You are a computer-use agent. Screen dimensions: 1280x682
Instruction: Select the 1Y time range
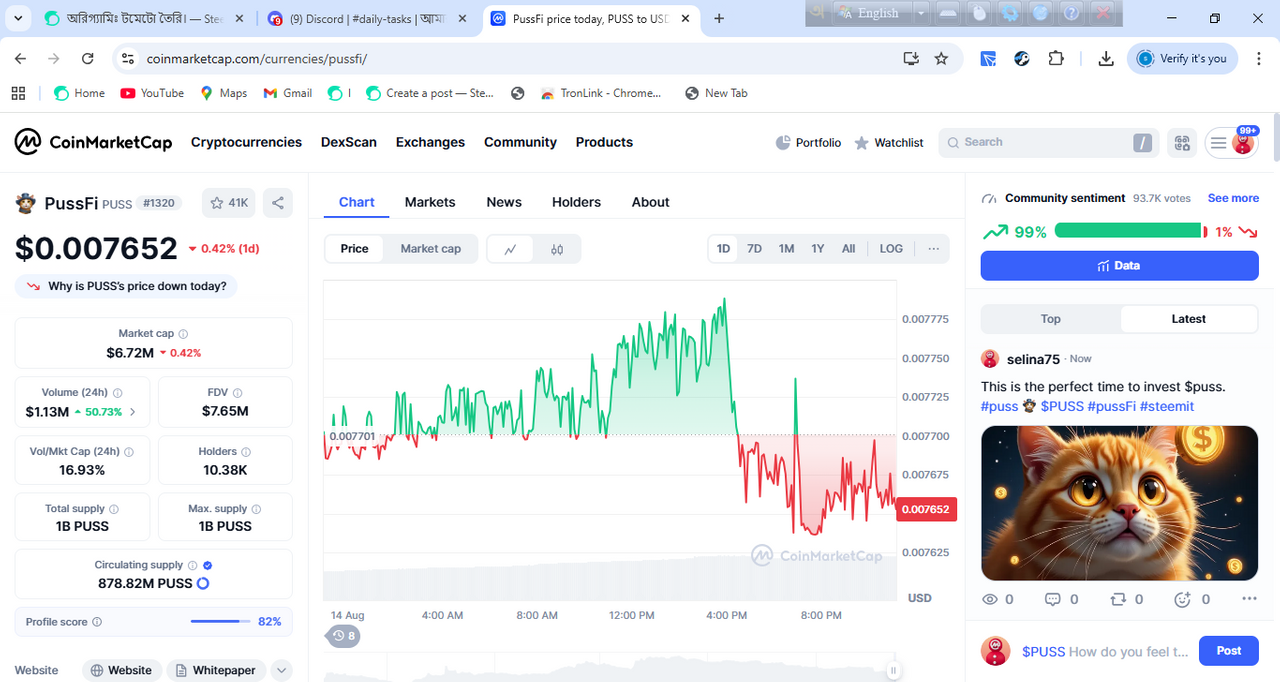point(817,249)
